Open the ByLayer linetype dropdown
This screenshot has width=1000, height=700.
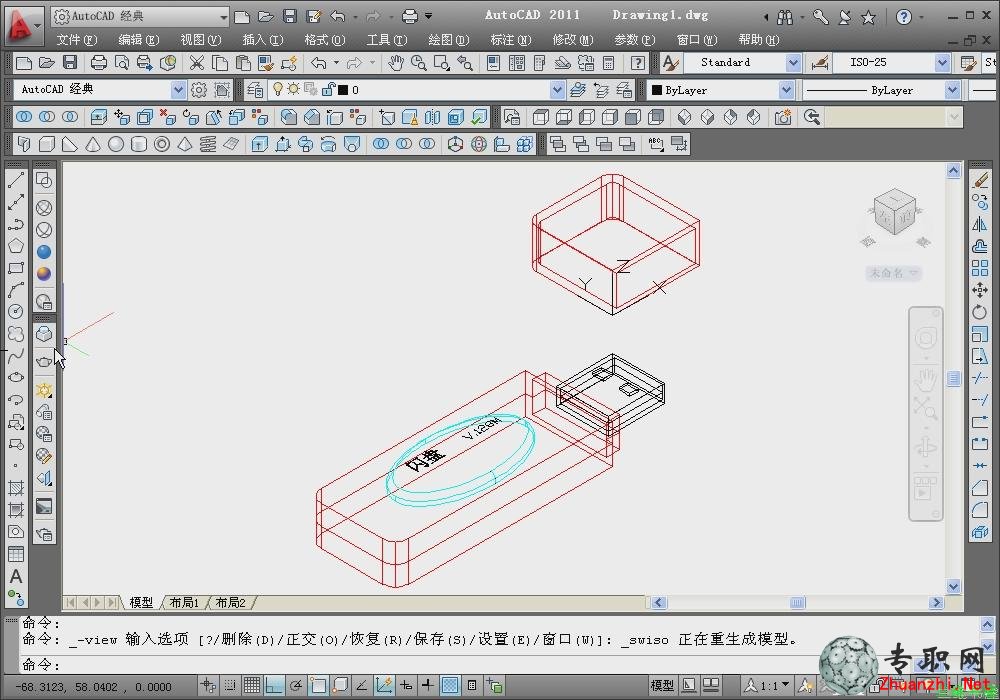point(952,90)
